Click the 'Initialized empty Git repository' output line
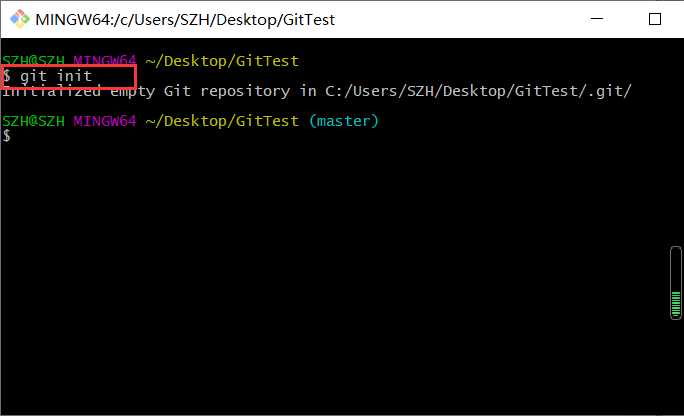The width and height of the screenshot is (684, 416). tap(316, 91)
